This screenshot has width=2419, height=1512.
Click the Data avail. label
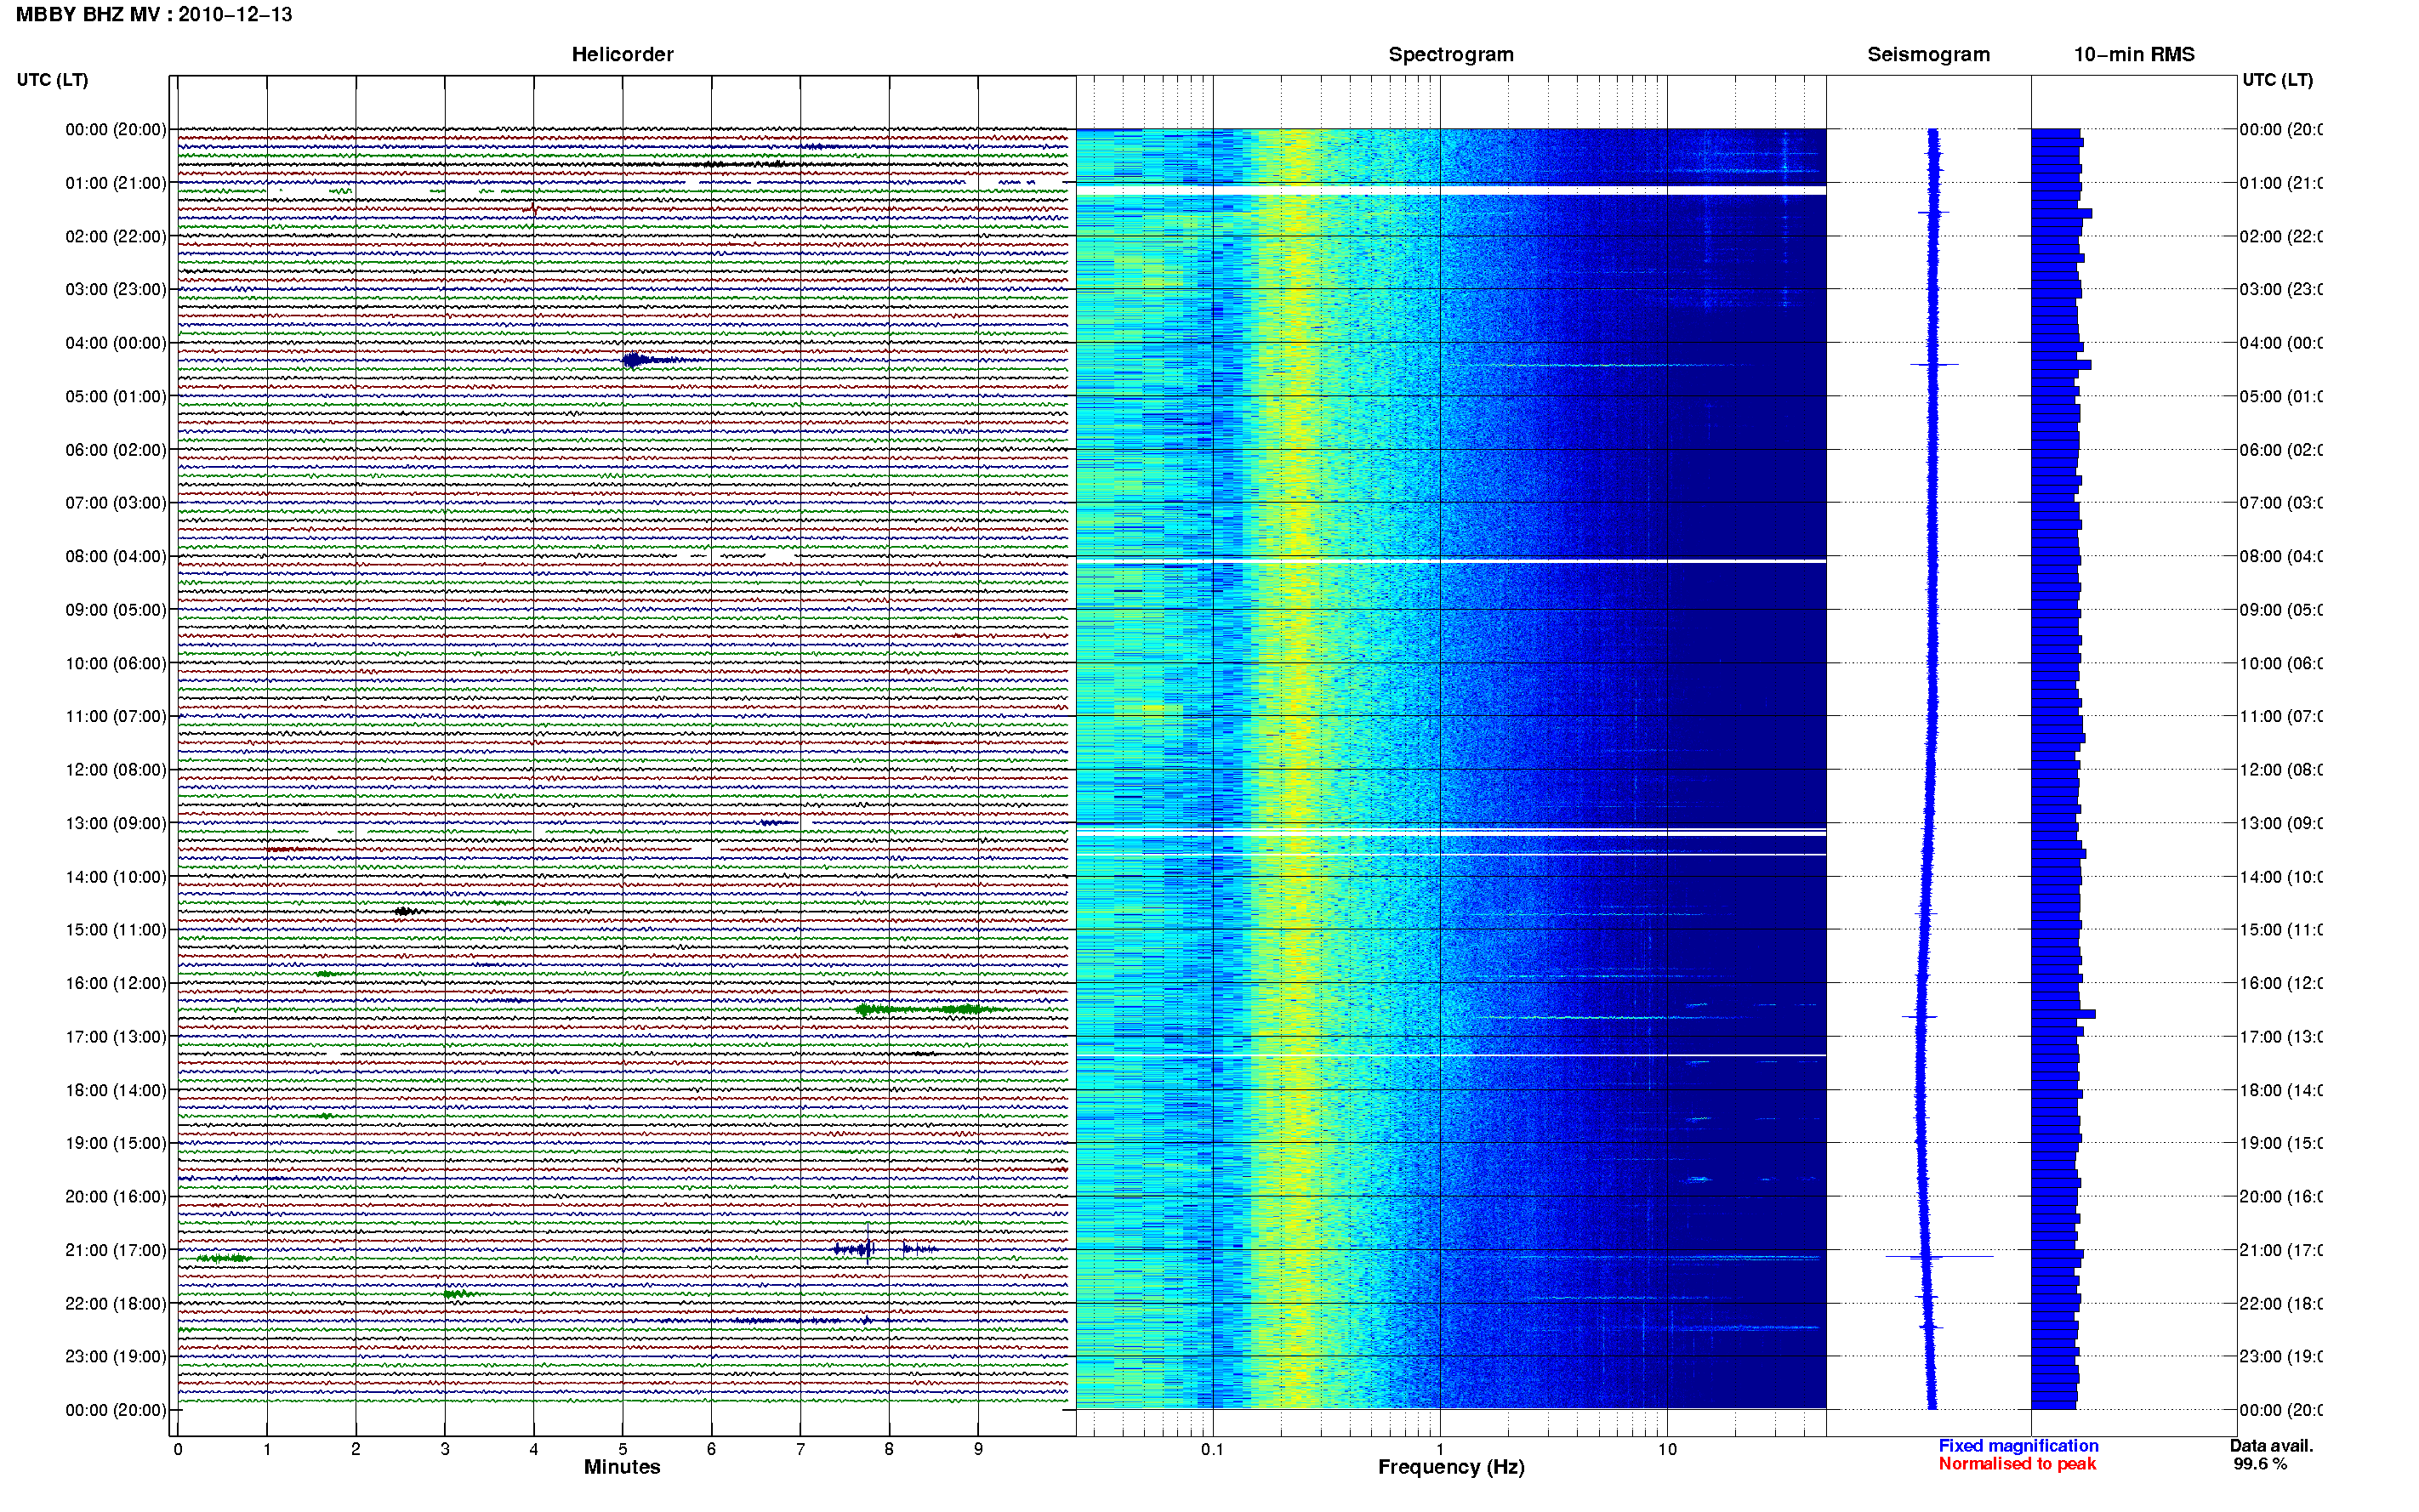tap(2271, 1446)
